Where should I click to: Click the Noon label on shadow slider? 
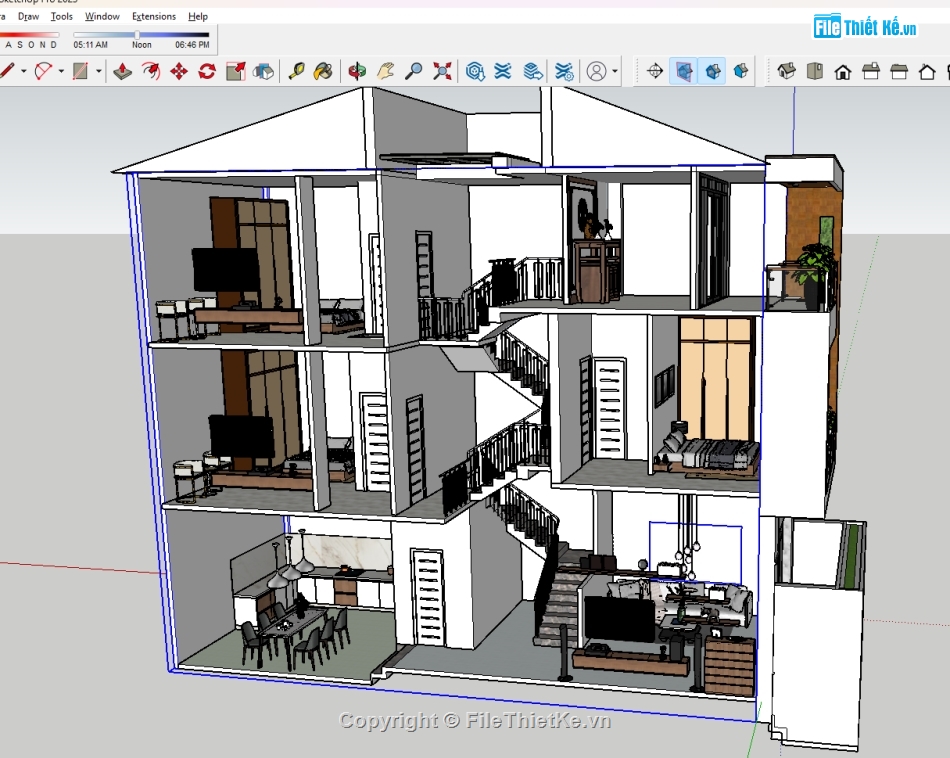tap(142, 45)
